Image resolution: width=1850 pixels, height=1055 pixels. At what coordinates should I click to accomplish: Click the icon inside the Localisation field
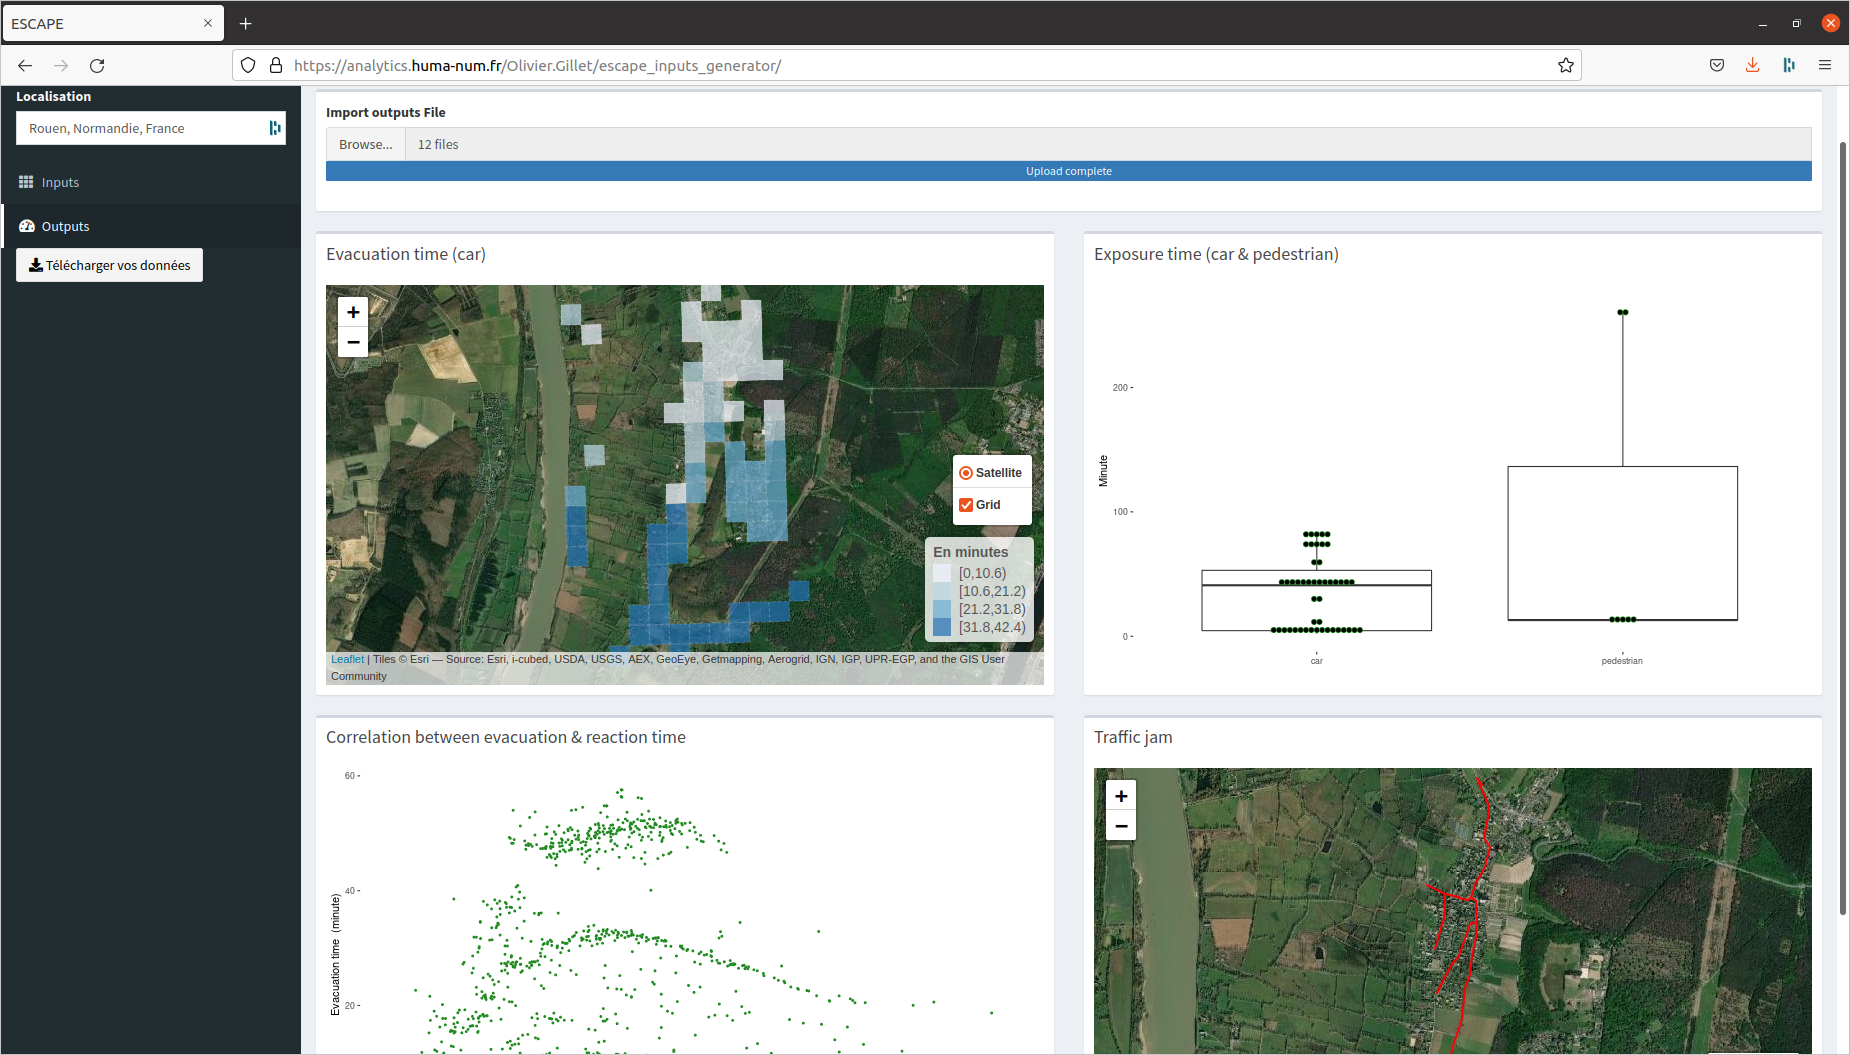[274, 128]
